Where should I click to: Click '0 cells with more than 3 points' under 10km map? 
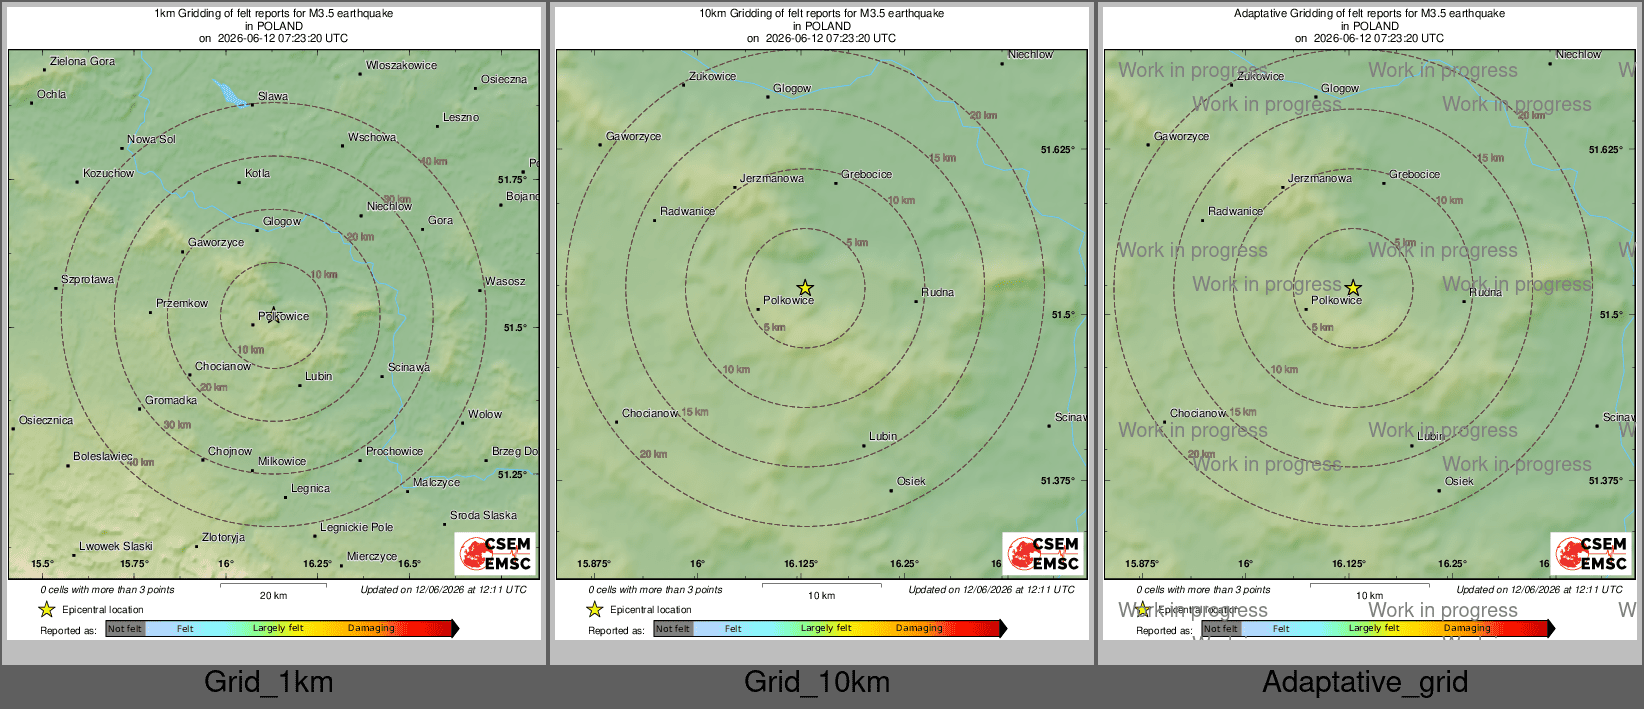pos(655,590)
